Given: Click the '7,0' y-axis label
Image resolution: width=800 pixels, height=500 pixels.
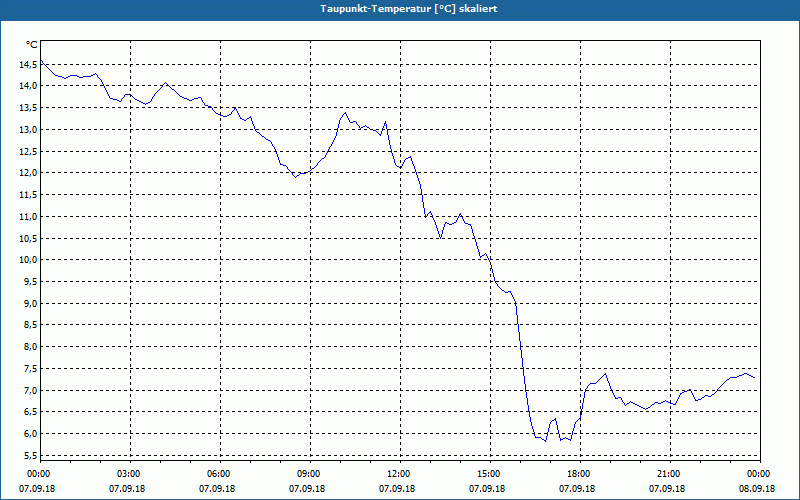Looking at the screenshot, I should pos(31,391).
